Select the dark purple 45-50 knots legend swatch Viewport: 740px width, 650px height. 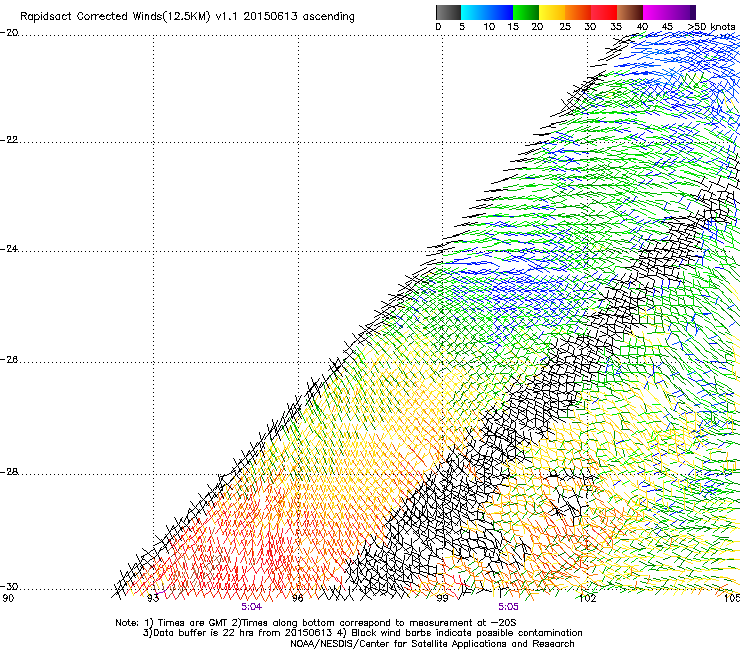(x=682, y=12)
